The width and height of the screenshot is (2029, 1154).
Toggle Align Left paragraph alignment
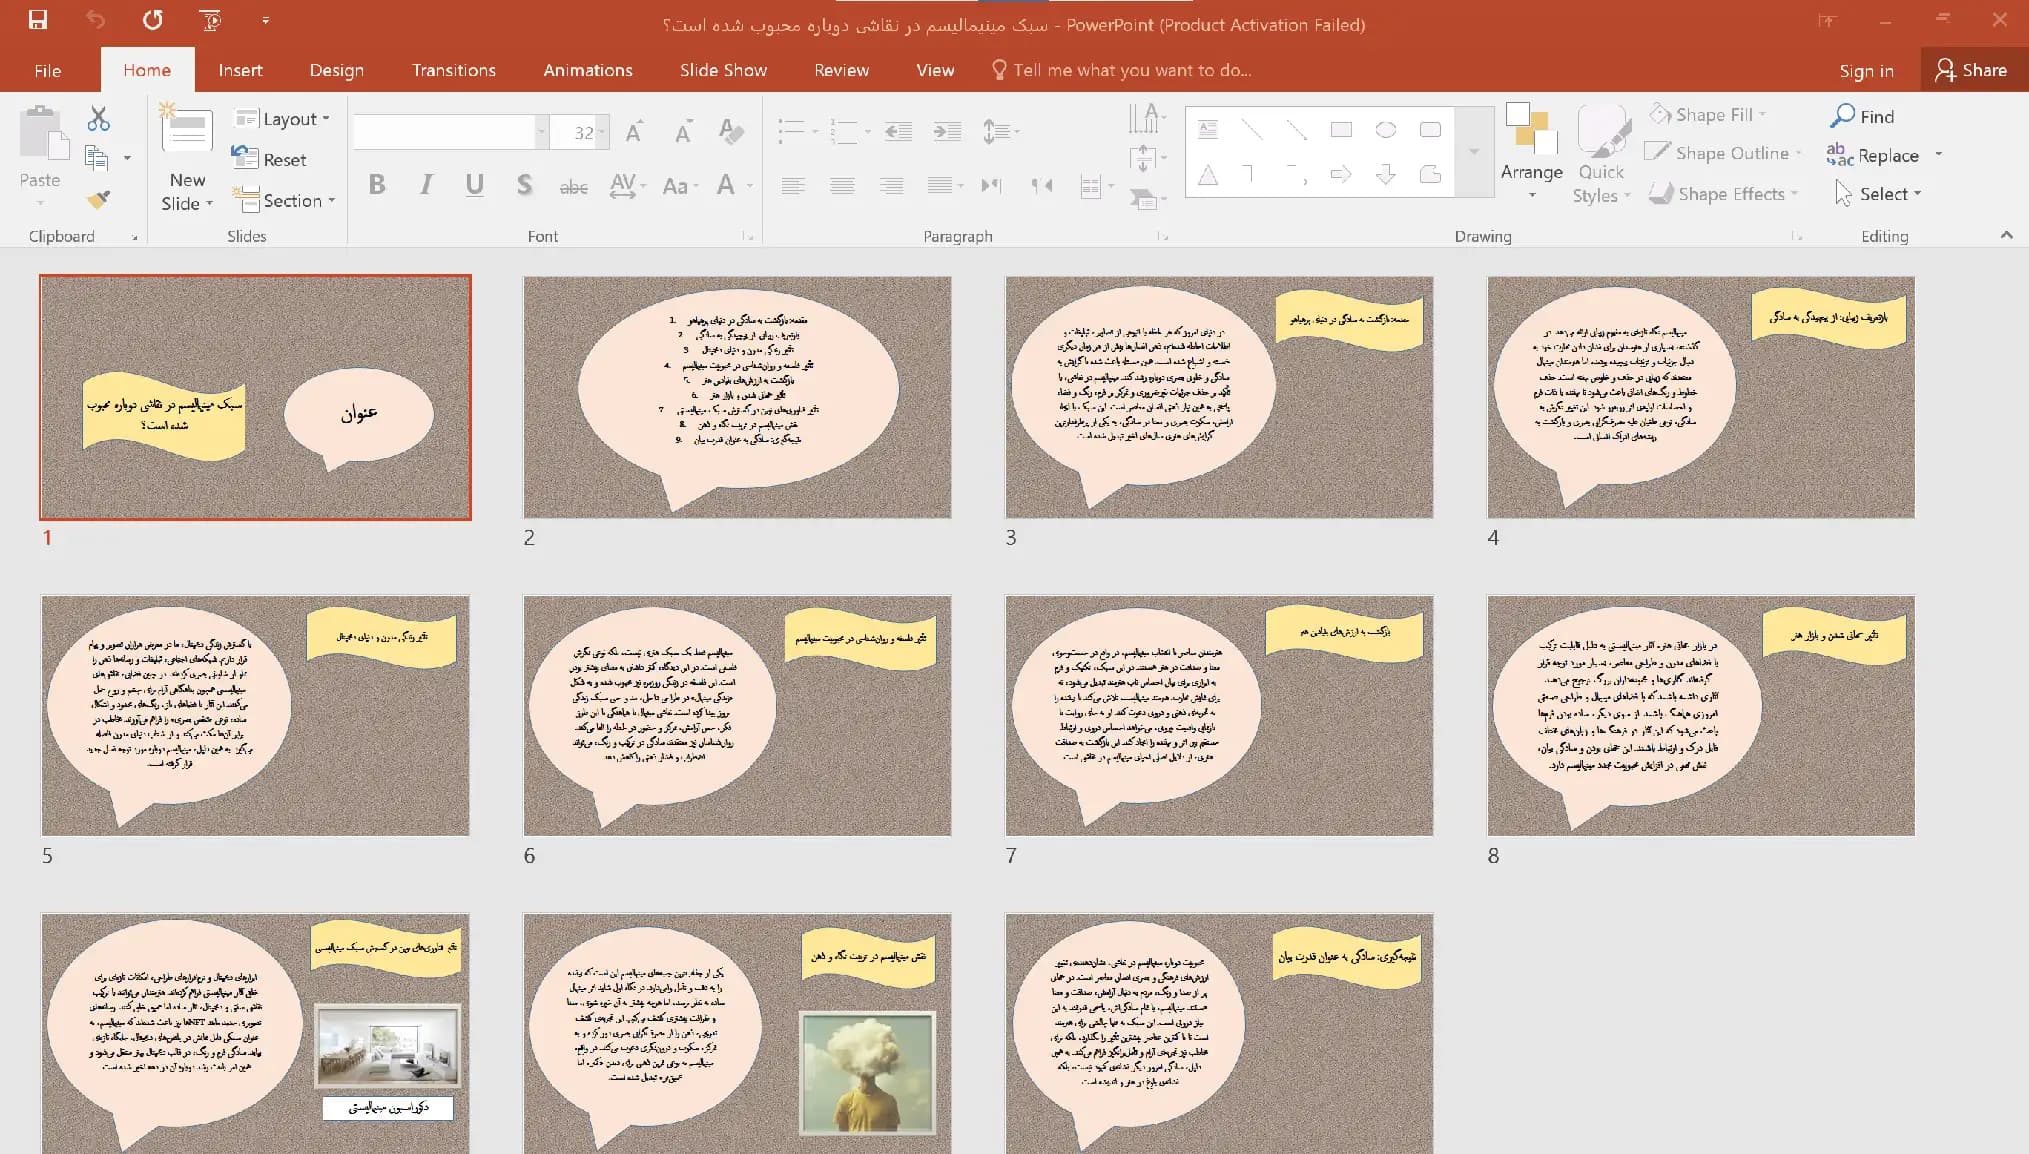tap(793, 185)
